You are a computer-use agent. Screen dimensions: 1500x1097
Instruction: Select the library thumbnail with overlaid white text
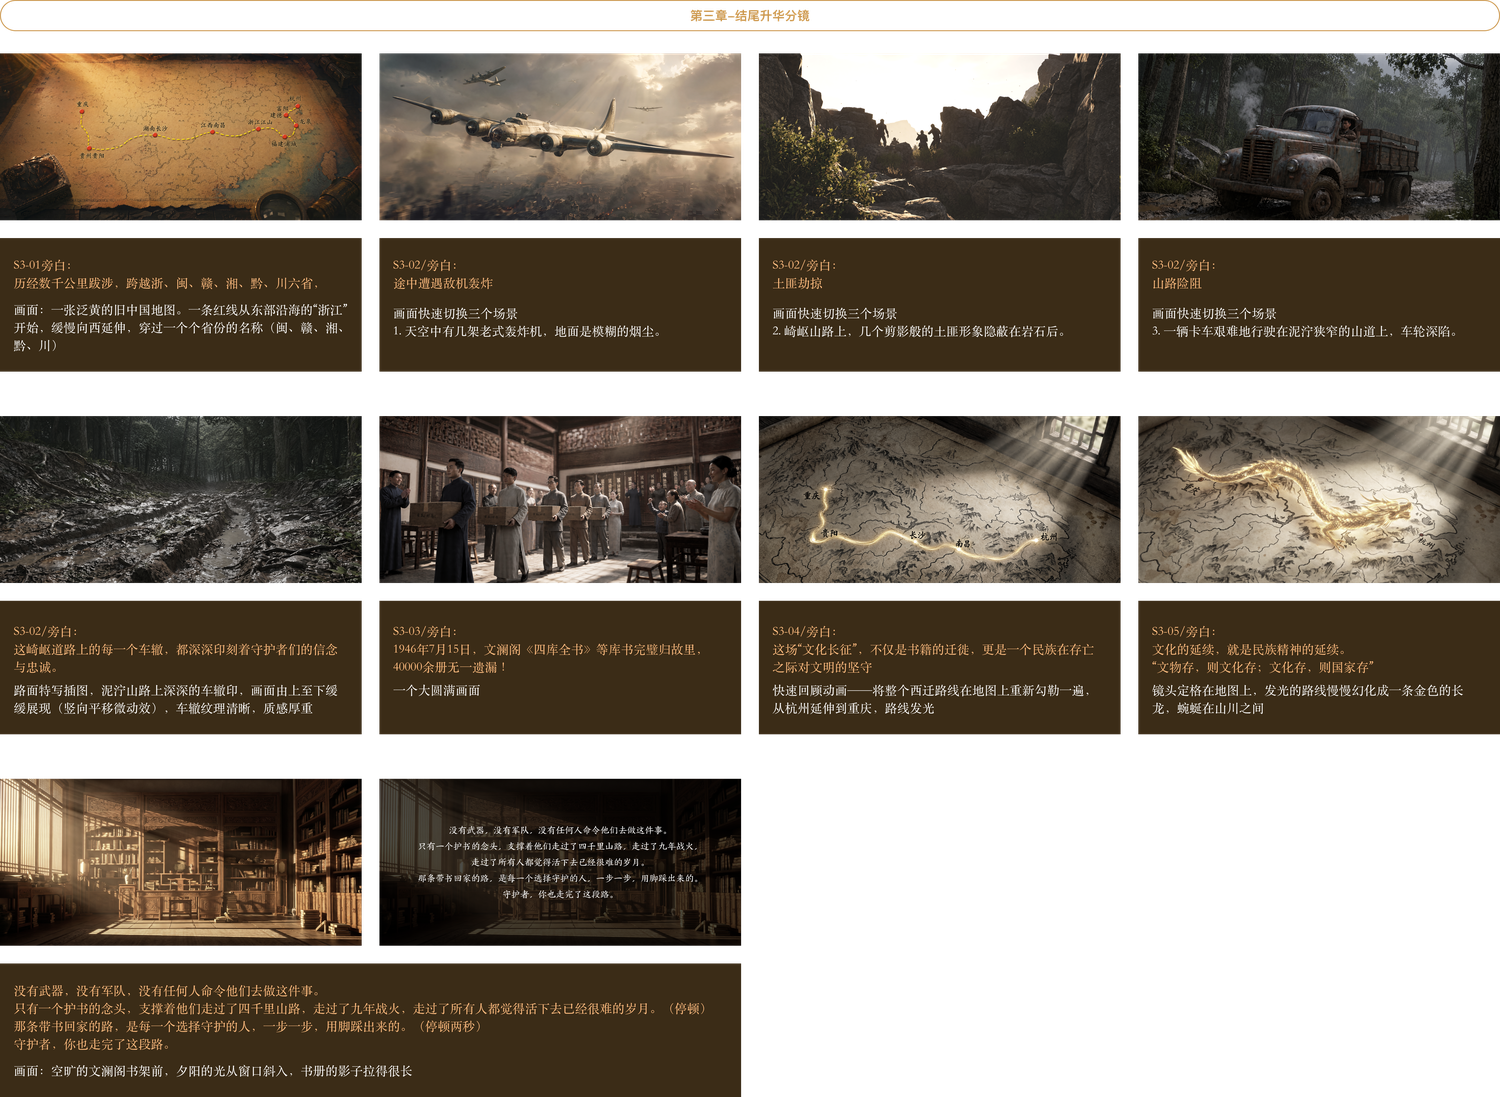point(560,862)
